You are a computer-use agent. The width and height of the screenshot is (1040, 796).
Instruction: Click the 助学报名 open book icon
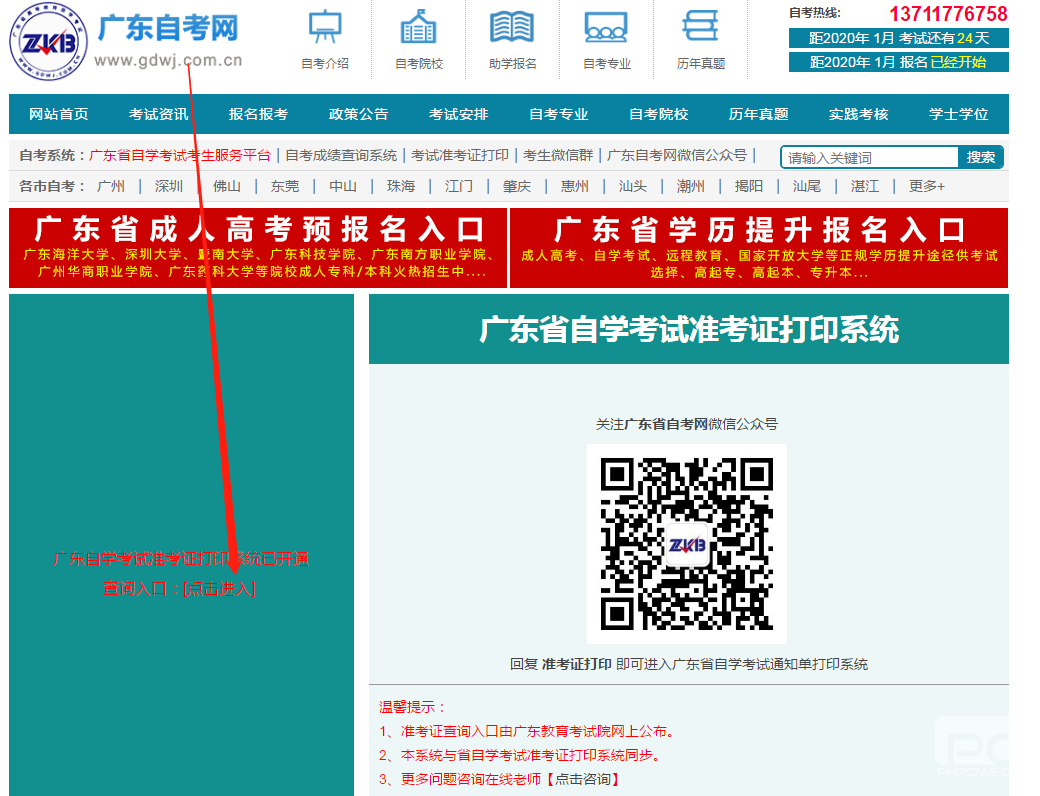[x=512, y=27]
